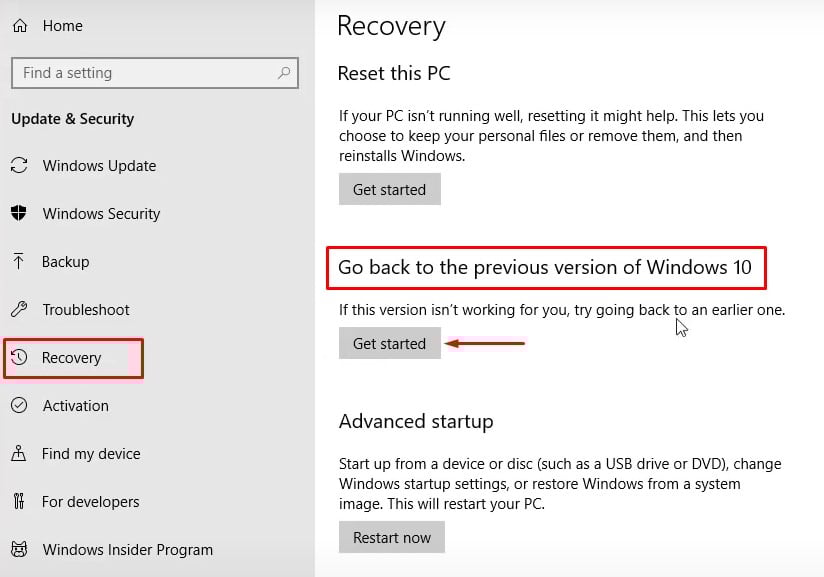Switch to the Backup settings page
This screenshot has width=824, height=577.
point(66,262)
